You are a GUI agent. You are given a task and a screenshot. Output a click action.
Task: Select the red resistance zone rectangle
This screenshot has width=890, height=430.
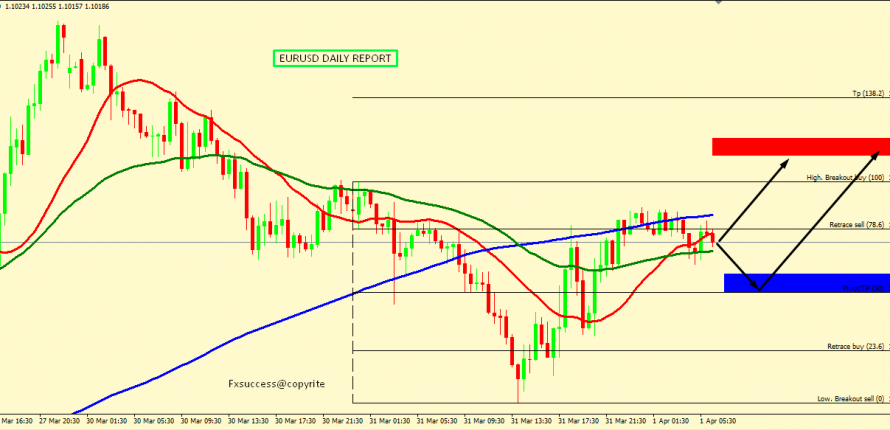coord(800,146)
